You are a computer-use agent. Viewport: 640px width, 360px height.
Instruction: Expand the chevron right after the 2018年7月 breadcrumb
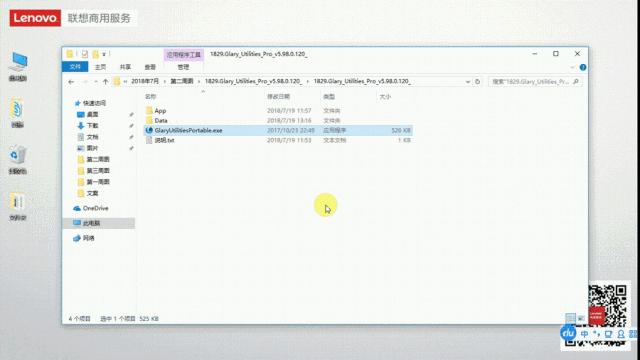[x=165, y=82]
